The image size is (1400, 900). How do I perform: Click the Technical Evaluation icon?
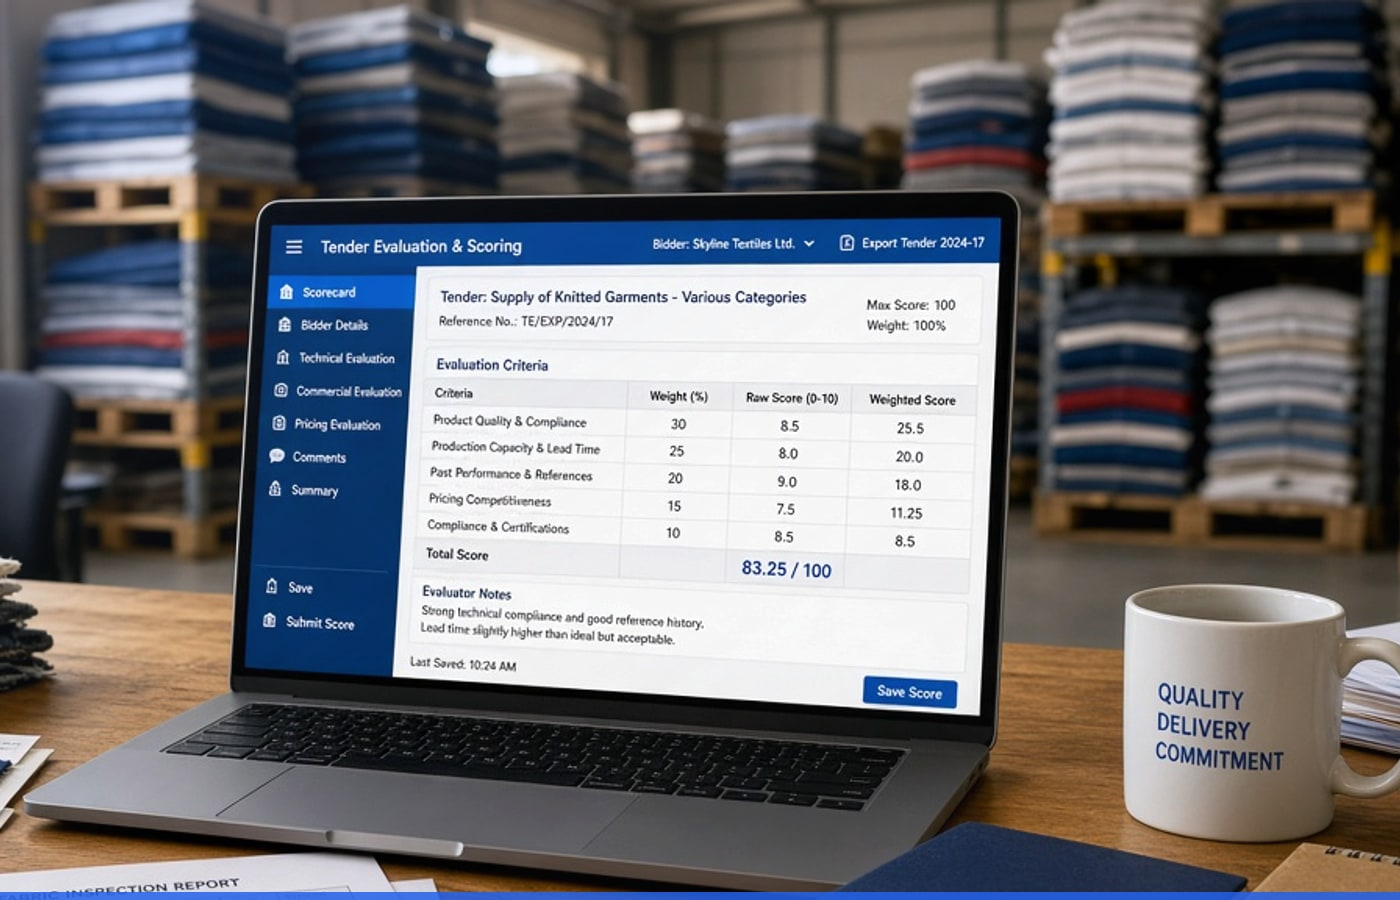282,358
